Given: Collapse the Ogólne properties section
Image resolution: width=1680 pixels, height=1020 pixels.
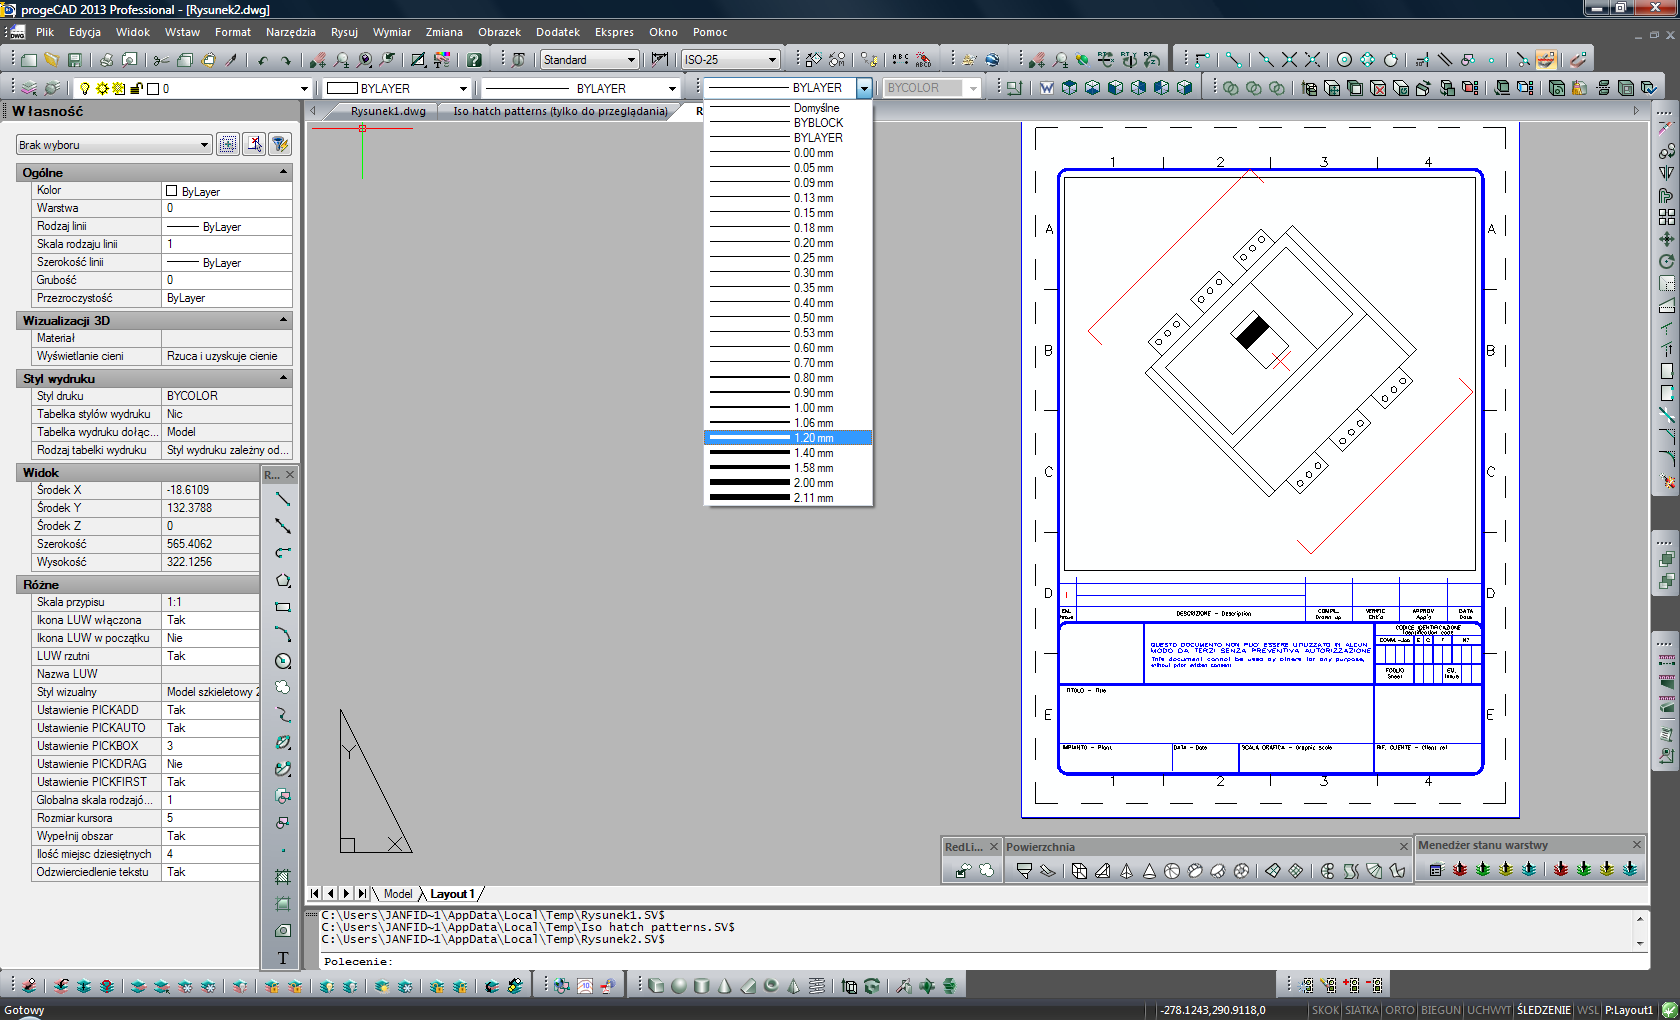Looking at the screenshot, I should click(x=283, y=172).
